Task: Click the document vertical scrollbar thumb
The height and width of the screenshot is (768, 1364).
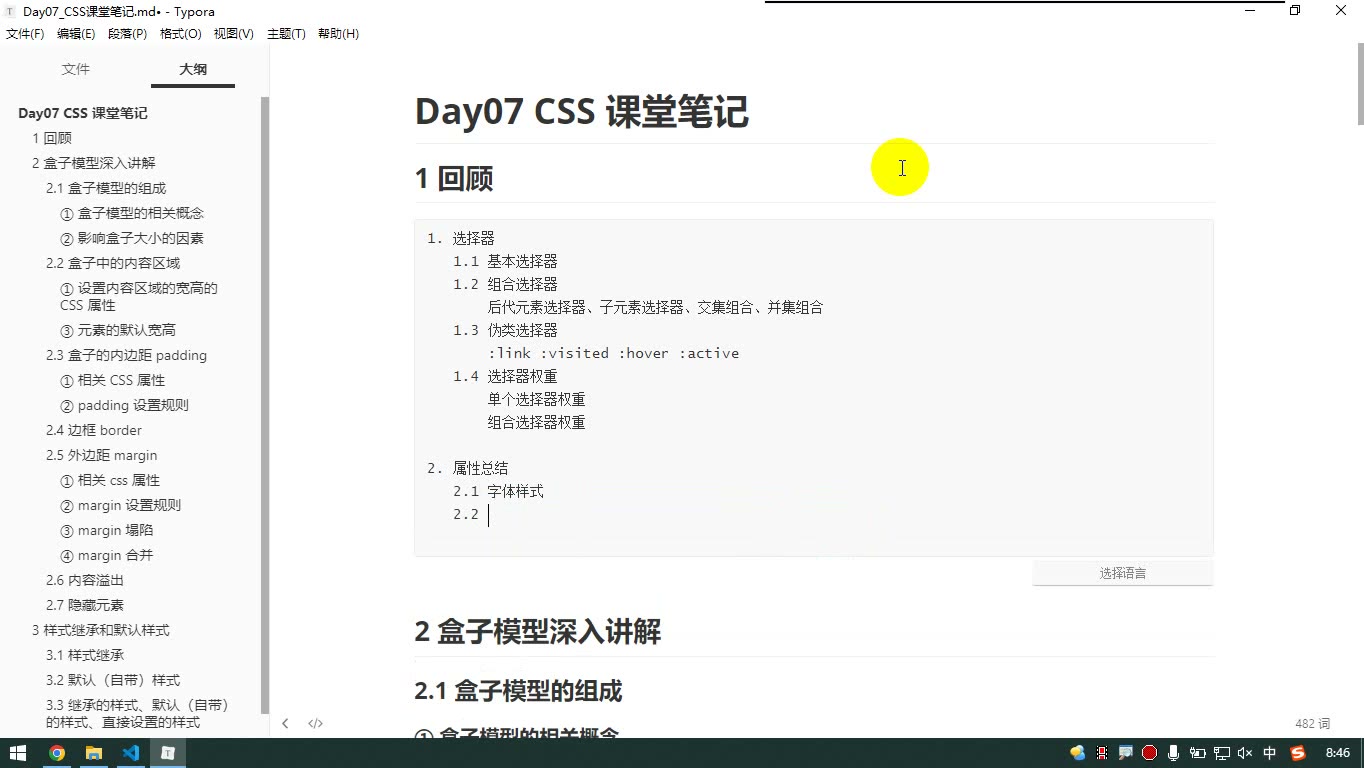Action: pyautogui.click(x=1359, y=85)
